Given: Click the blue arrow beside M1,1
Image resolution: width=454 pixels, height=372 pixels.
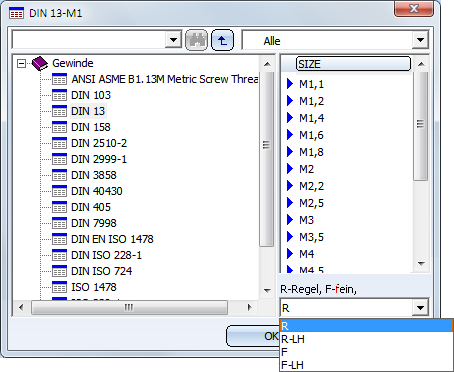Looking at the screenshot, I should [290, 84].
